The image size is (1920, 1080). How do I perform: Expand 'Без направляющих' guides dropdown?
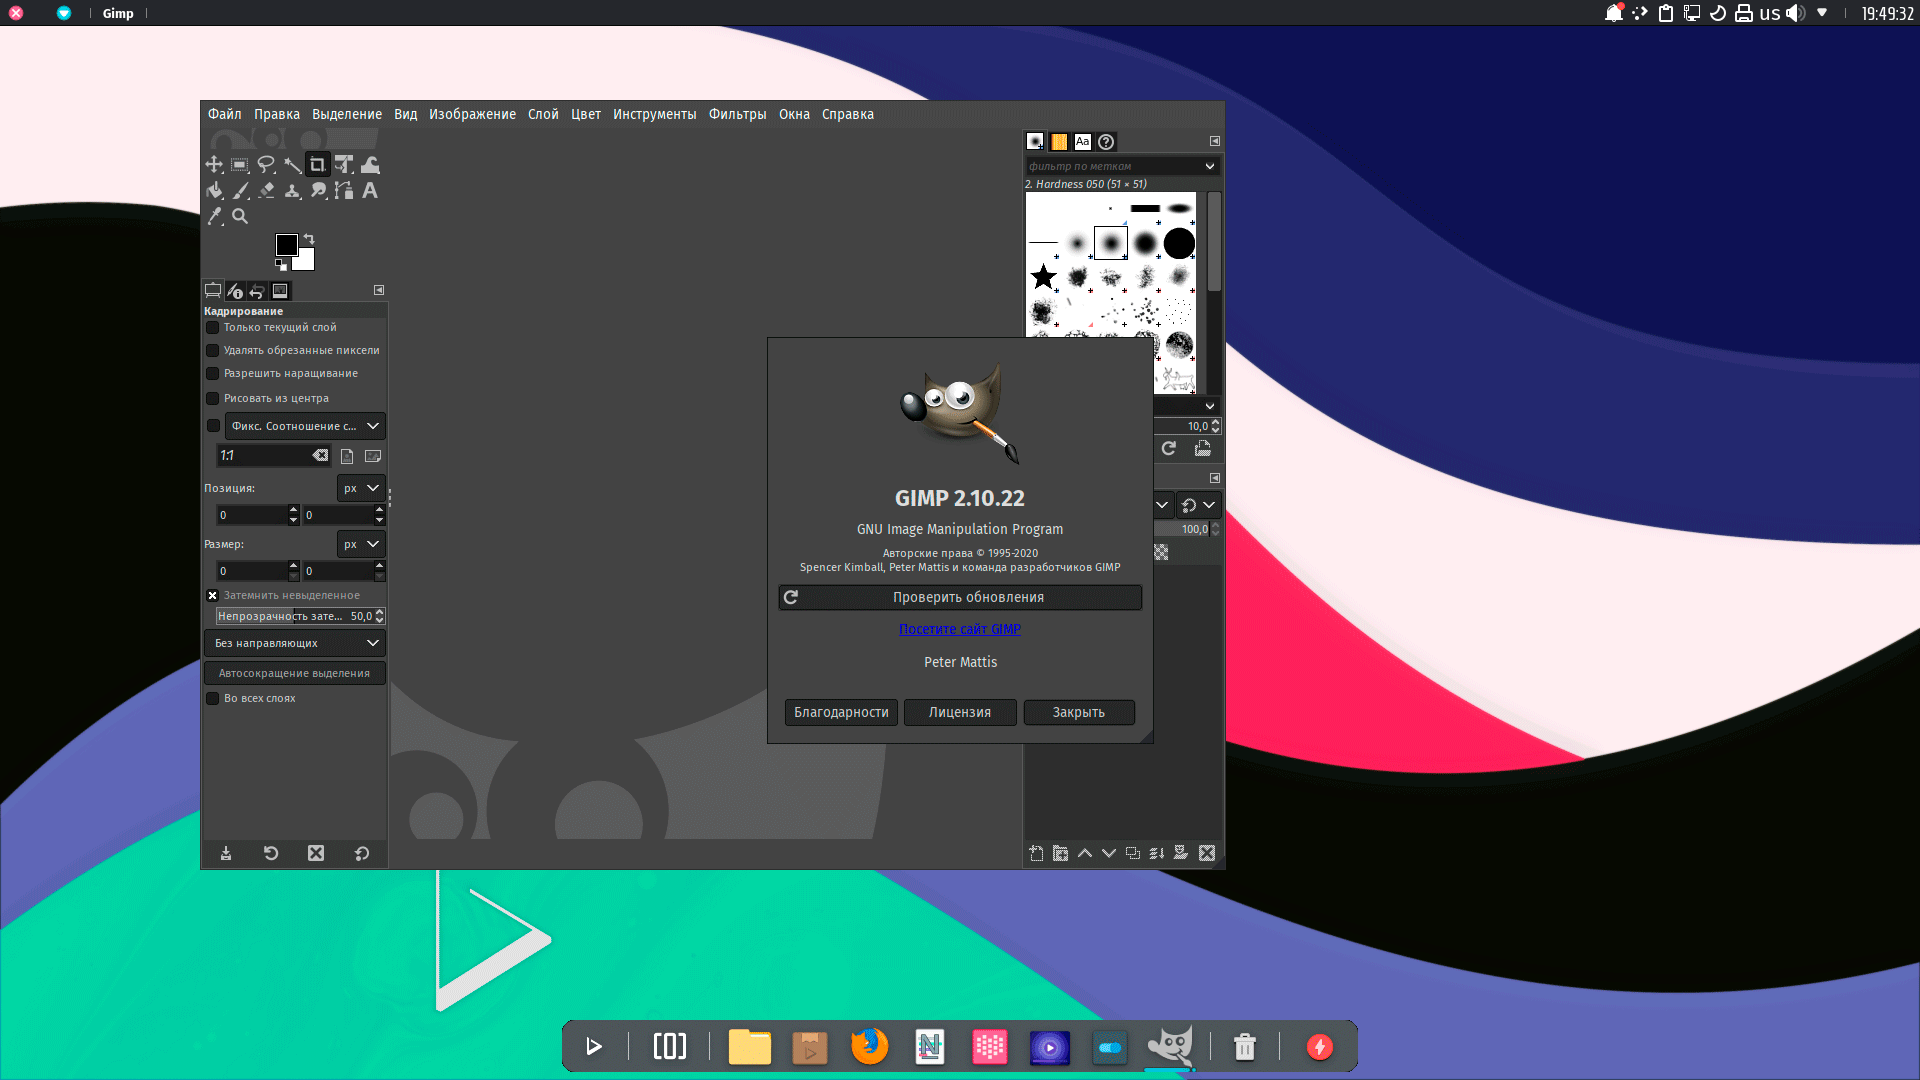[x=295, y=643]
